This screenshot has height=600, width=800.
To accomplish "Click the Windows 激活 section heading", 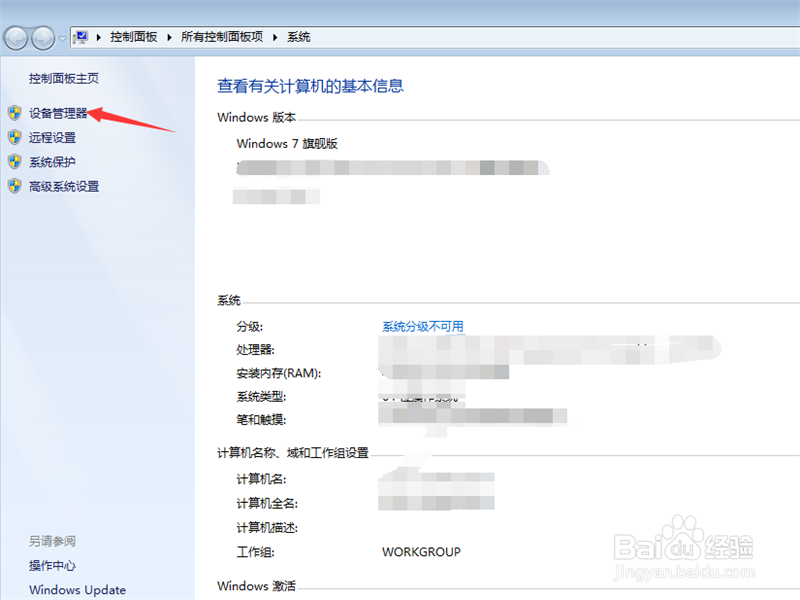I will pyautogui.click(x=257, y=586).
